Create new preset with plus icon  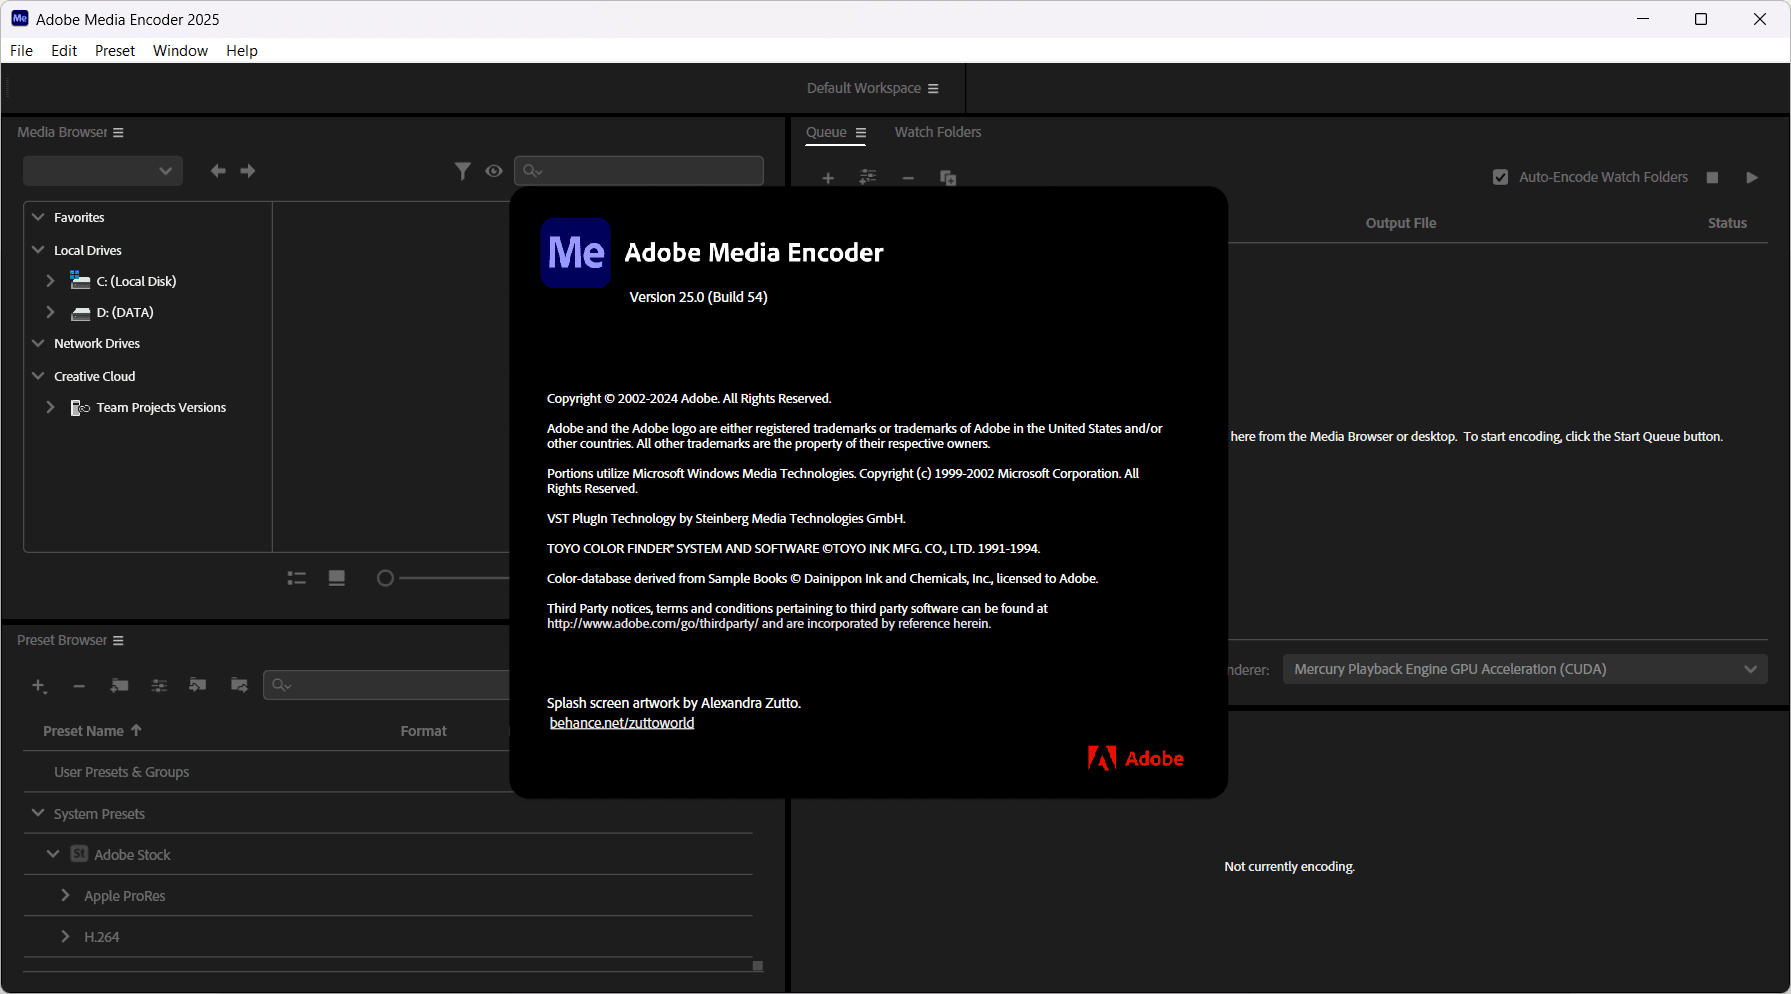(x=39, y=685)
